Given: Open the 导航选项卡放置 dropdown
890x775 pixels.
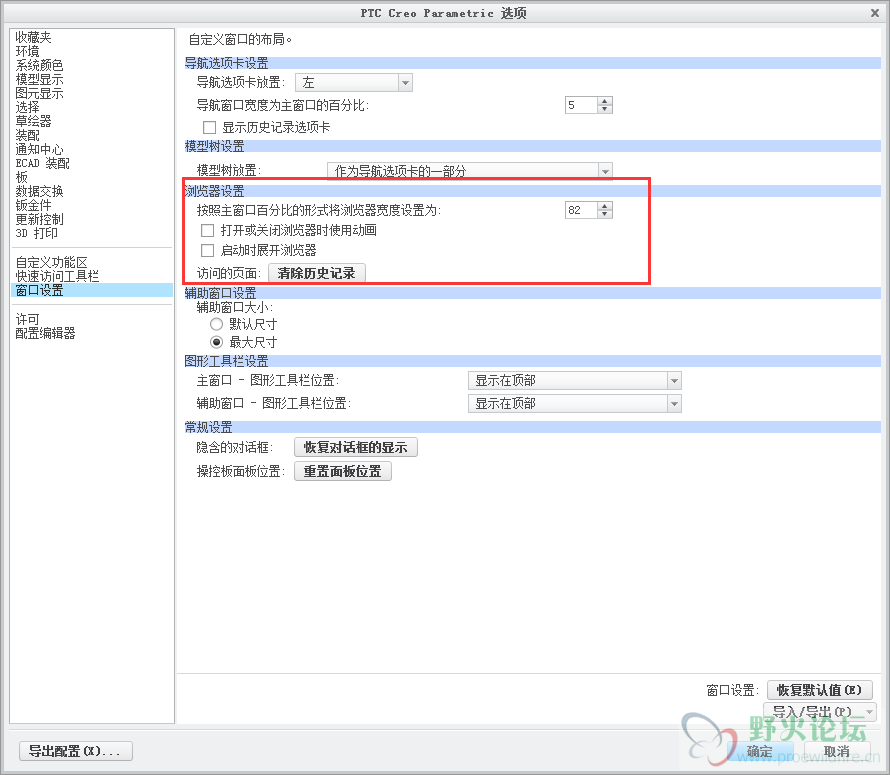Looking at the screenshot, I should coord(354,83).
